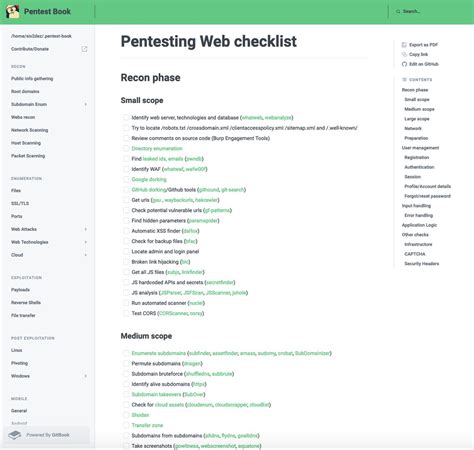474x450 pixels.
Task: Open the Reverse Shells sidebar page
Action: [x=26, y=303]
